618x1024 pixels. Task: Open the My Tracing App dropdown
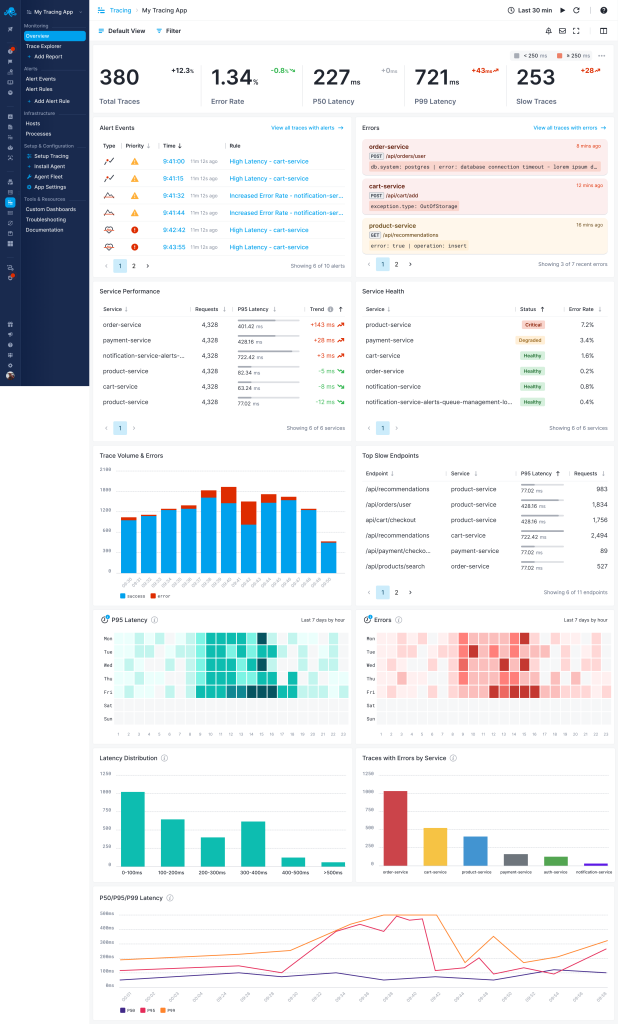tap(54, 12)
